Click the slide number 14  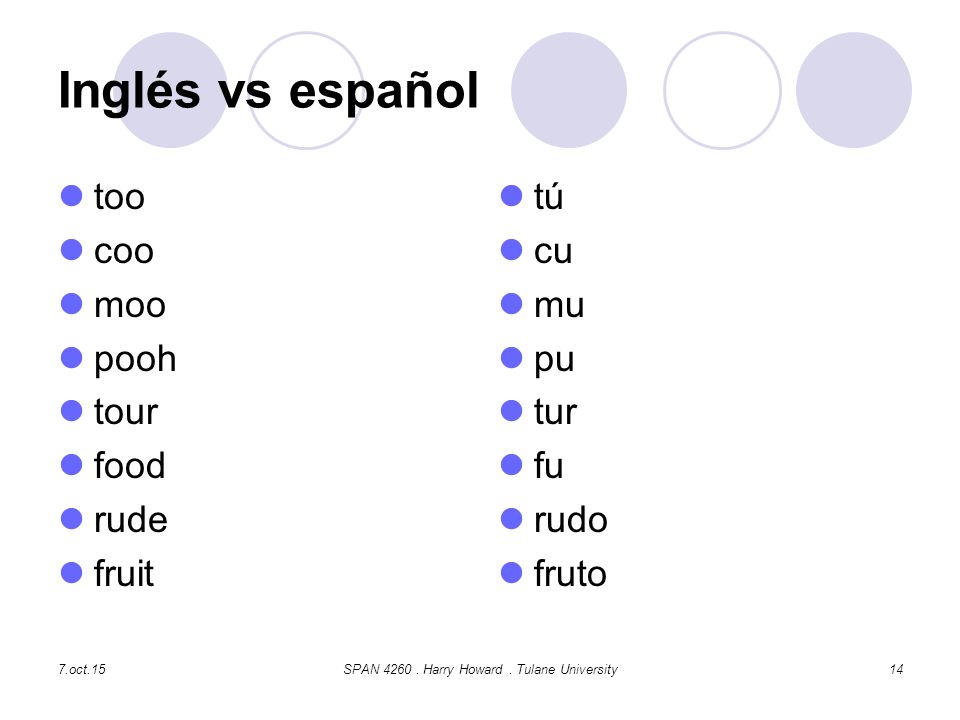click(896, 669)
